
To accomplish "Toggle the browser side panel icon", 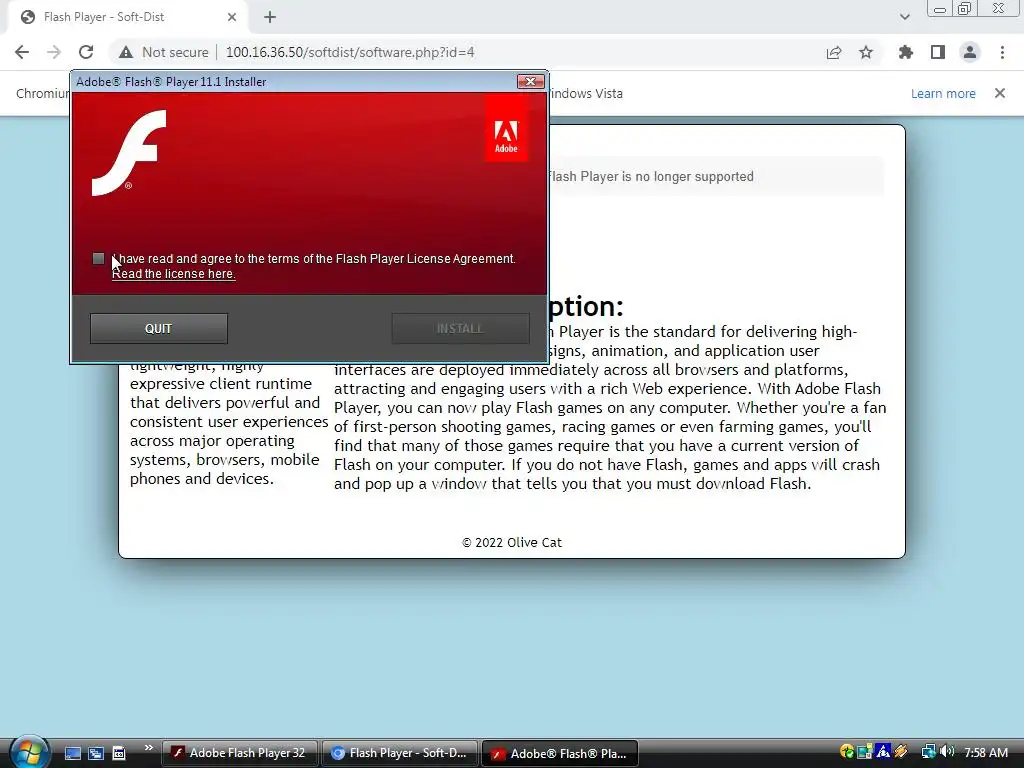I will (x=938, y=52).
